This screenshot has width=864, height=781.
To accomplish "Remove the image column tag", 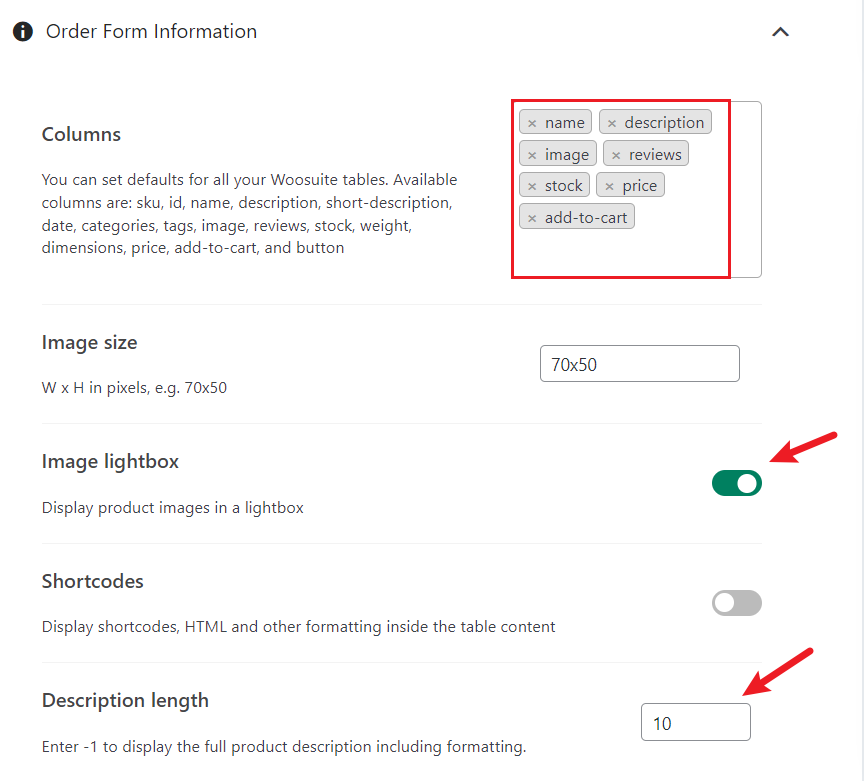I will 532,155.
